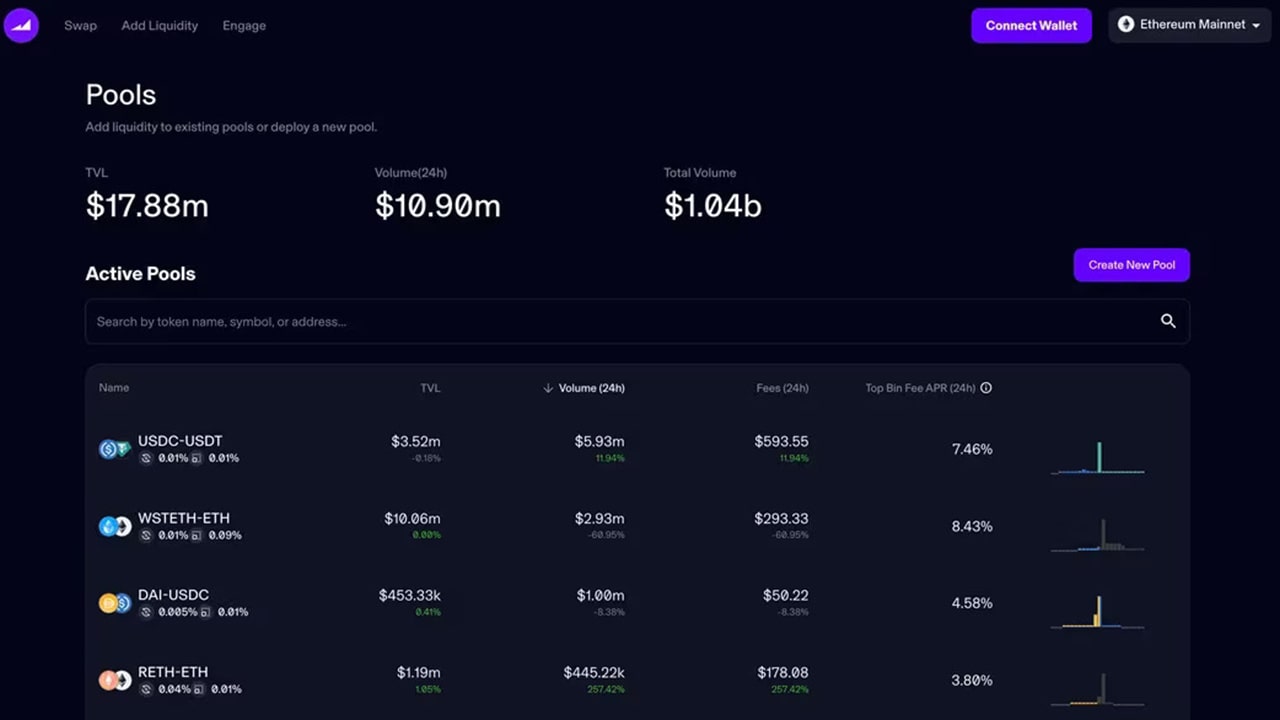Click the RETH-ETH token pair icon
Screen dimensions: 1280x720
115,680
